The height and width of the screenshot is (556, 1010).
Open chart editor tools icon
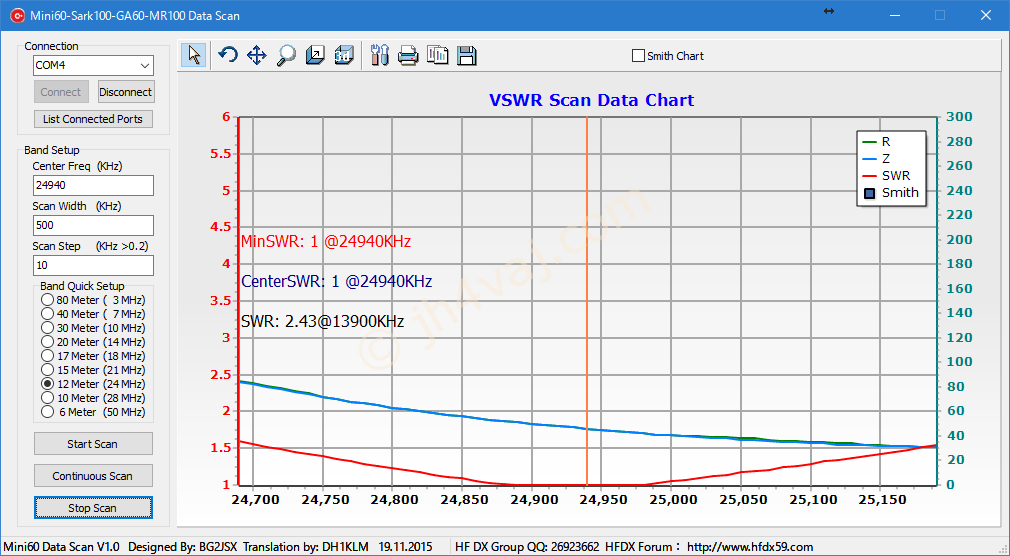click(x=379, y=55)
